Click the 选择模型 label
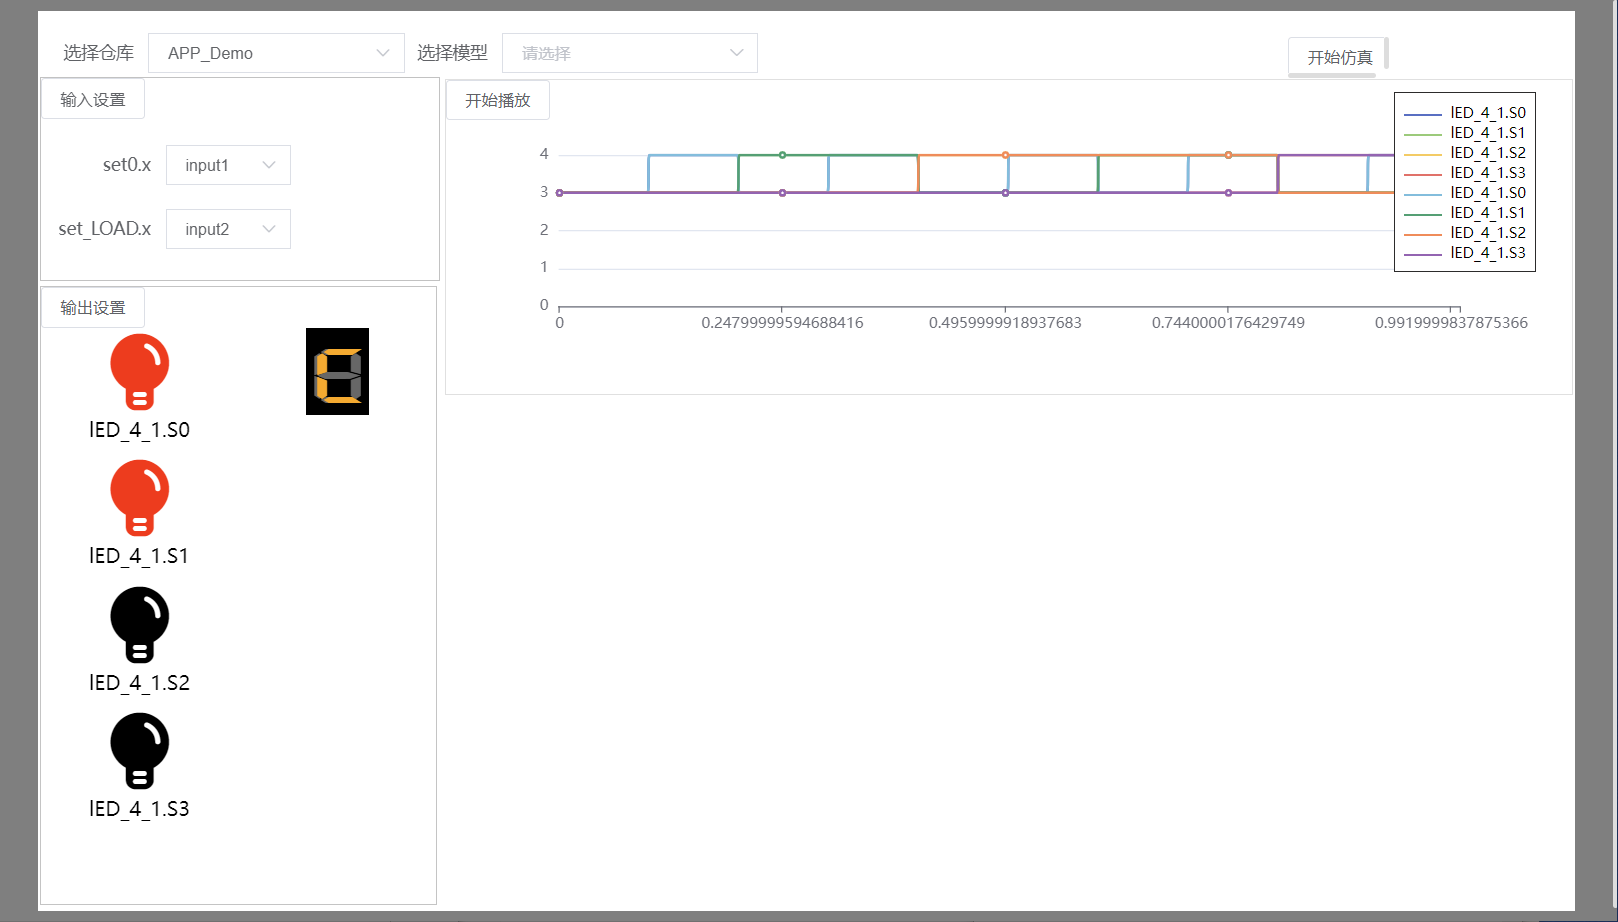 [452, 53]
